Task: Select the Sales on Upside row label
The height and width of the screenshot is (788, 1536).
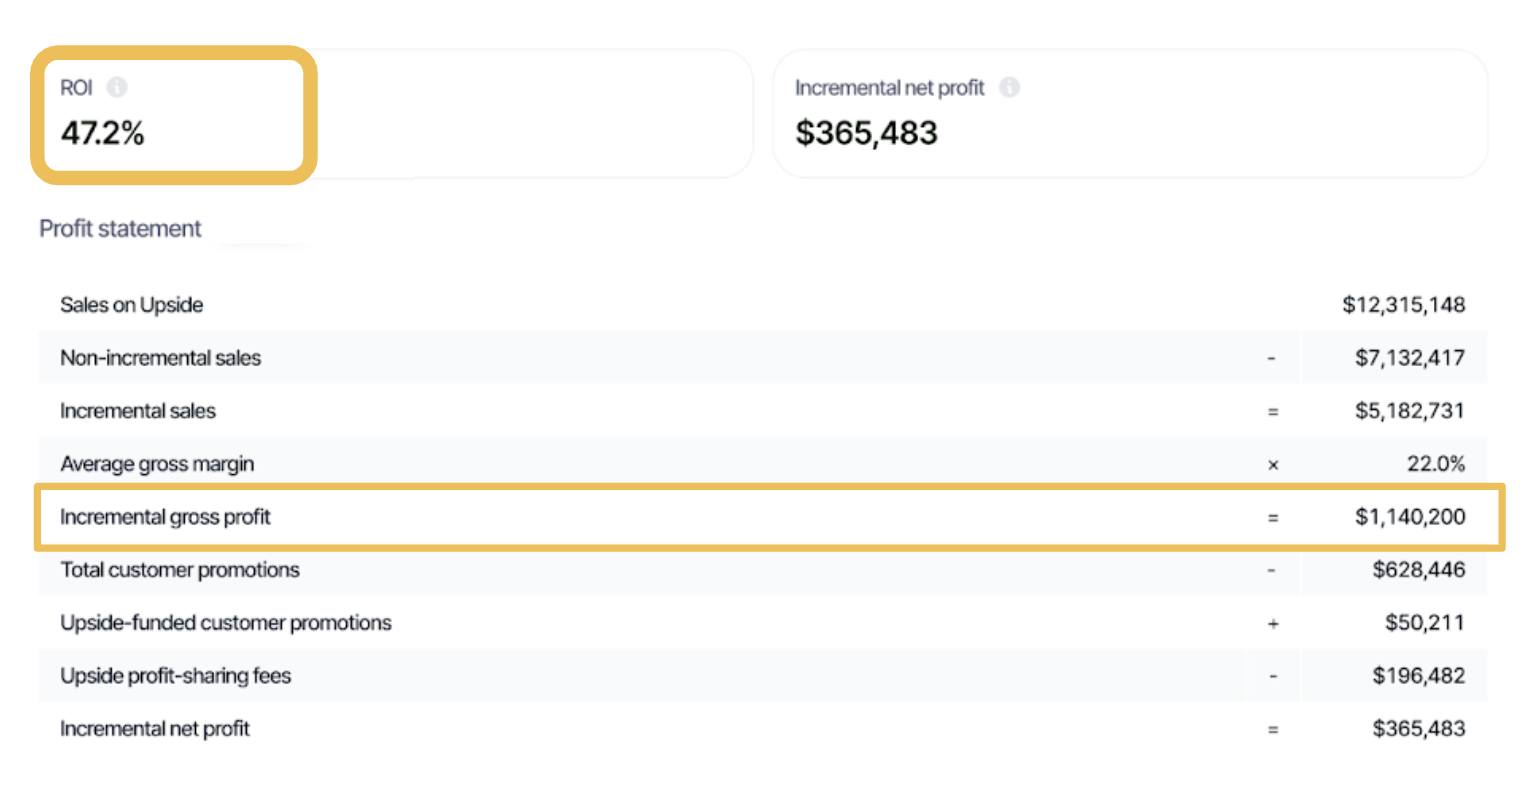Action: tap(131, 305)
